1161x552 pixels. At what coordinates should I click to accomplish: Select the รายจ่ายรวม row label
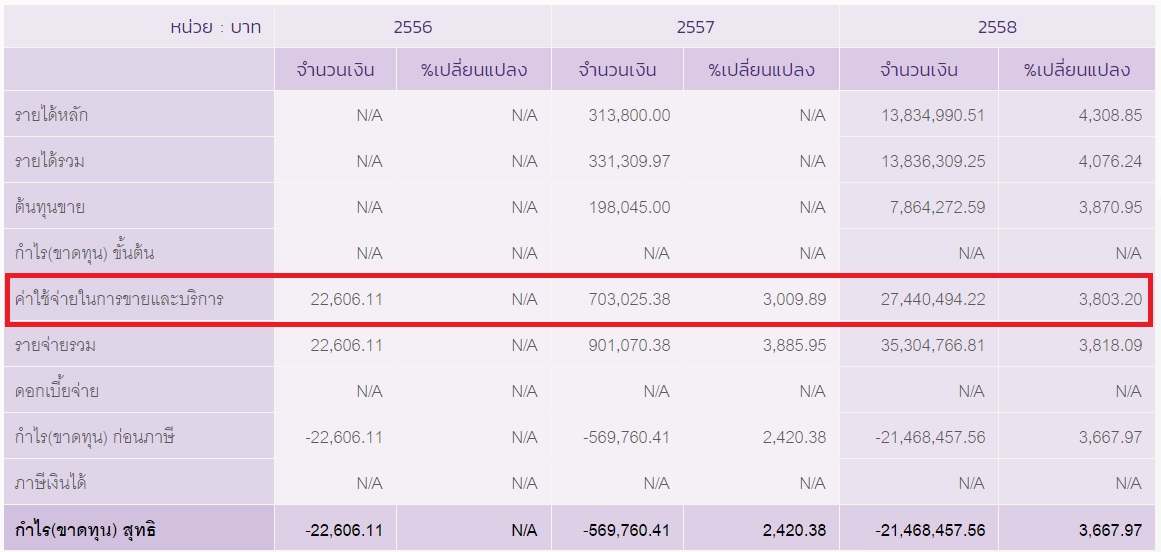coord(55,345)
